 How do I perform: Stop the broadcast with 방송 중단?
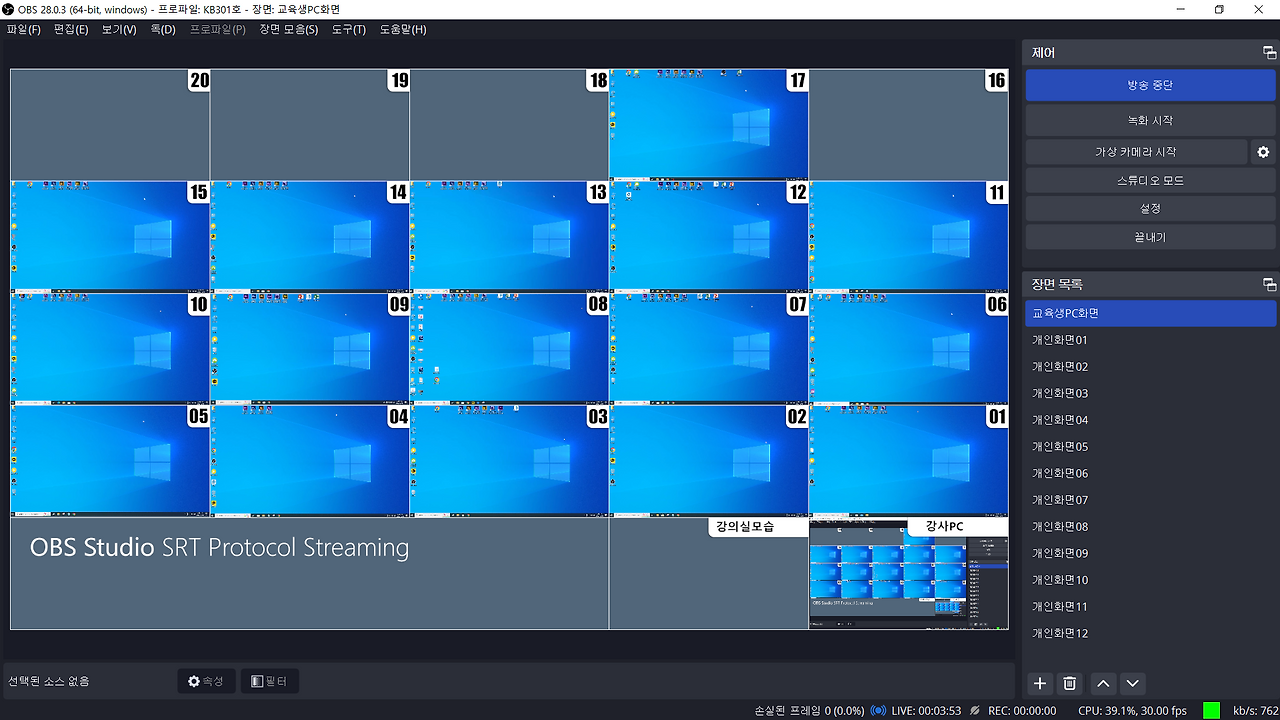tap(1150, 85)
